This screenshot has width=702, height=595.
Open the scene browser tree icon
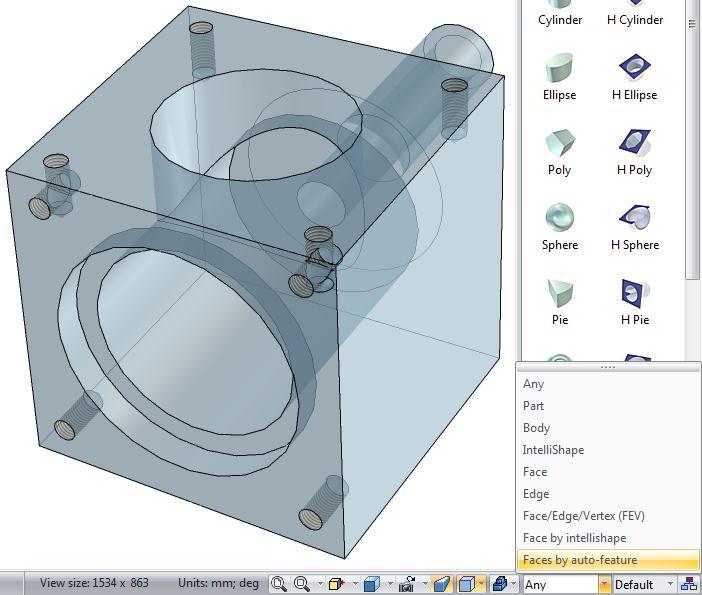tap(689, 584)
